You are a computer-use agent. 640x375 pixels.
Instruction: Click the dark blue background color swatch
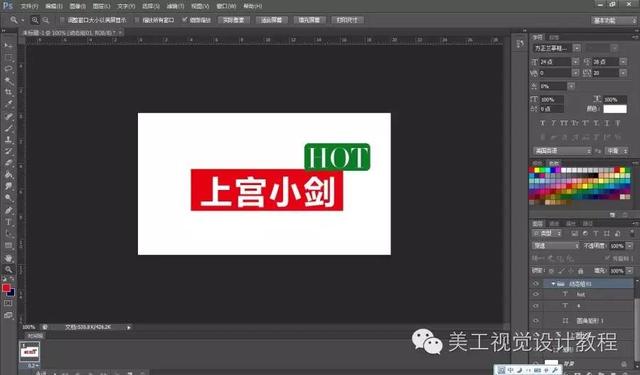(11, 292)
